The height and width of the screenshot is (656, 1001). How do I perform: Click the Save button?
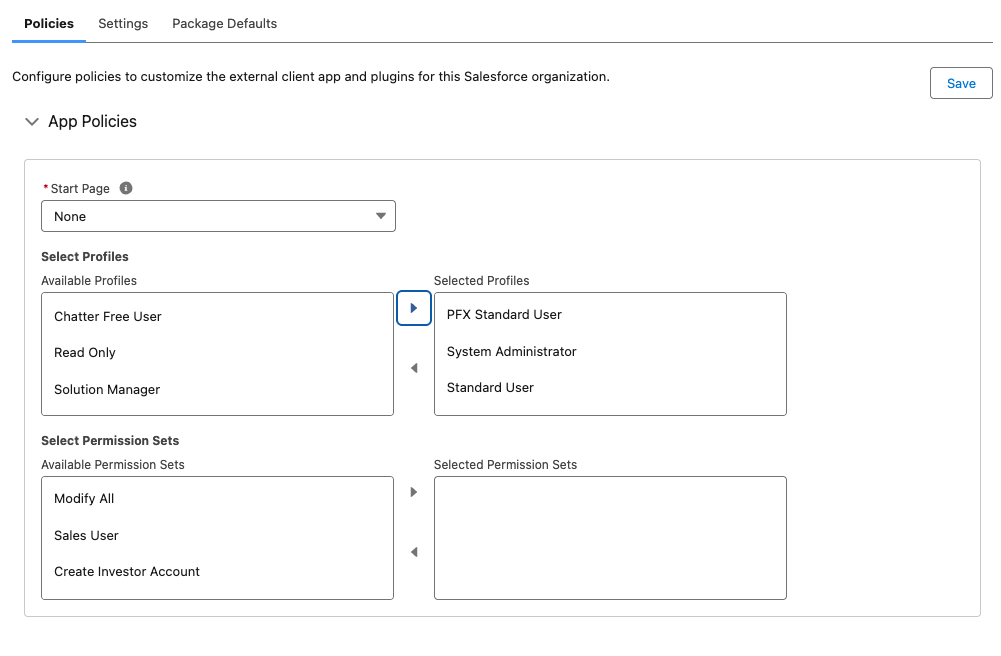960,84
